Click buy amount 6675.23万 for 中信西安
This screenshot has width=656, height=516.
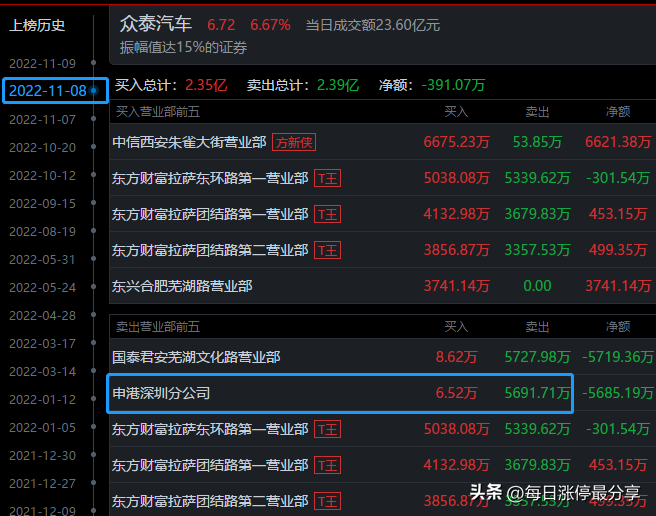(456, 142)
